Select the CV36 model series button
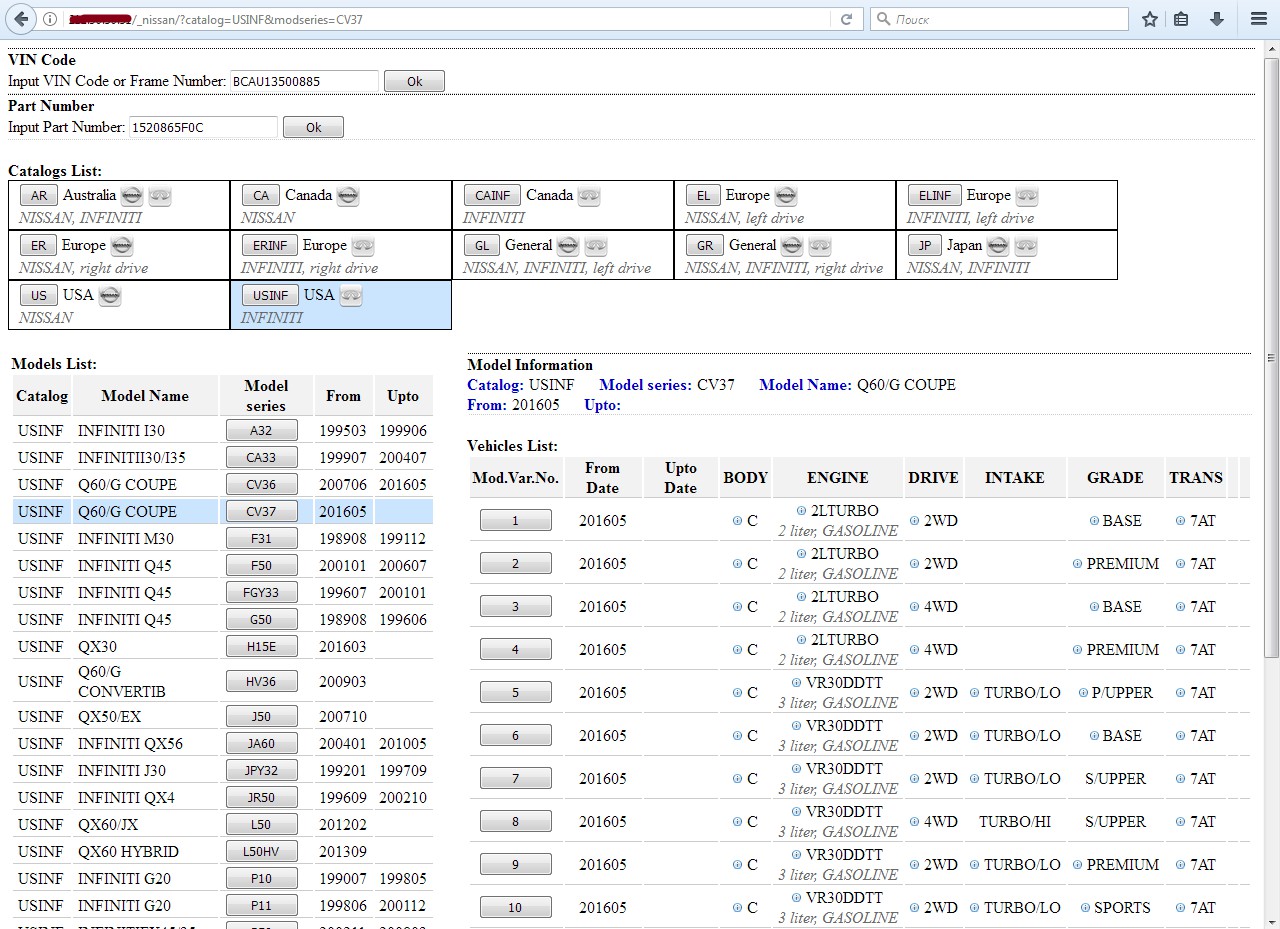 tap(261, 485)
